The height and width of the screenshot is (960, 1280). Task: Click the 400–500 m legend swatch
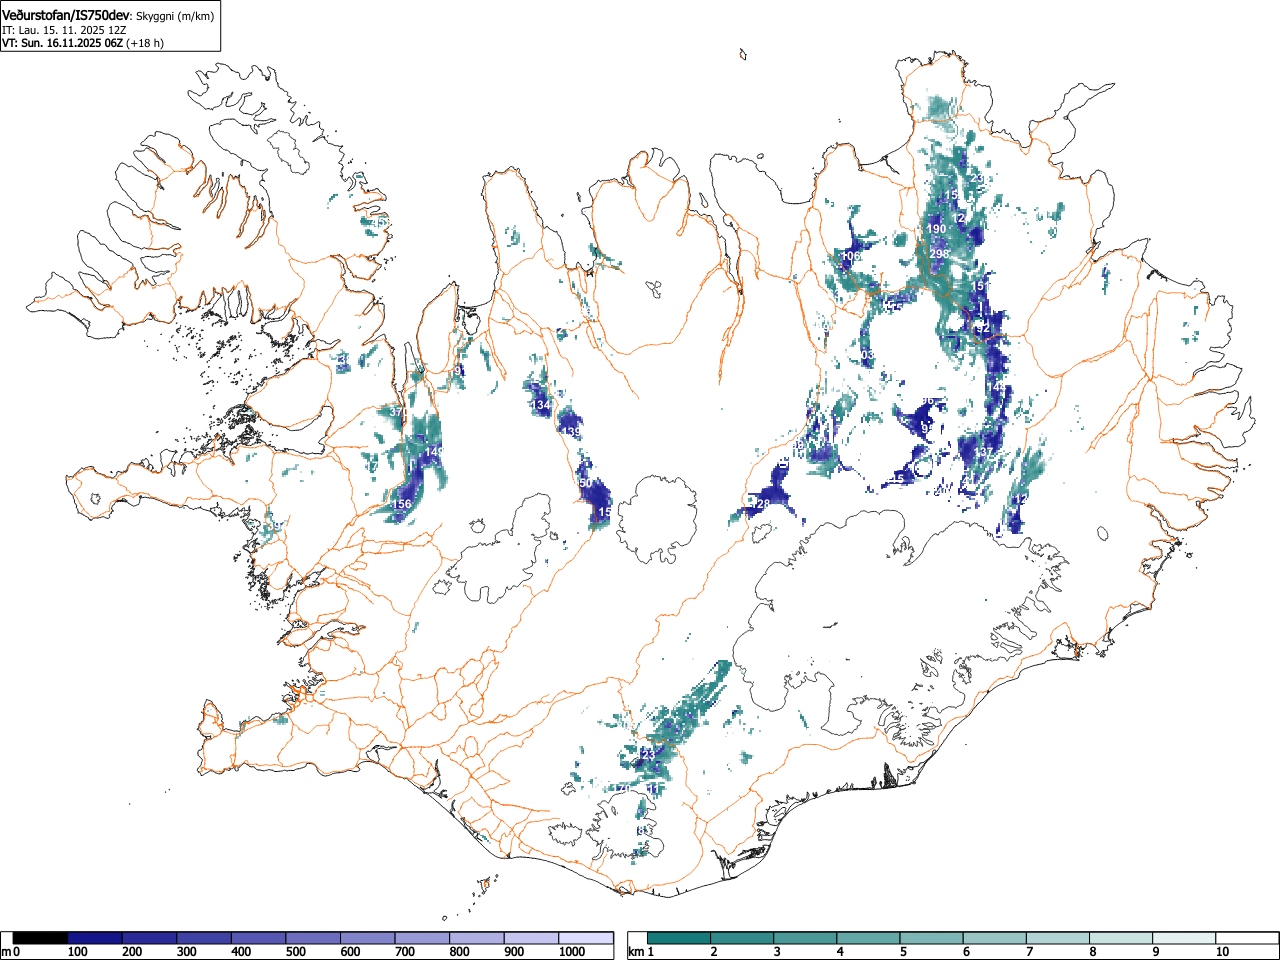pyautogui.click(x=258, y=938)
